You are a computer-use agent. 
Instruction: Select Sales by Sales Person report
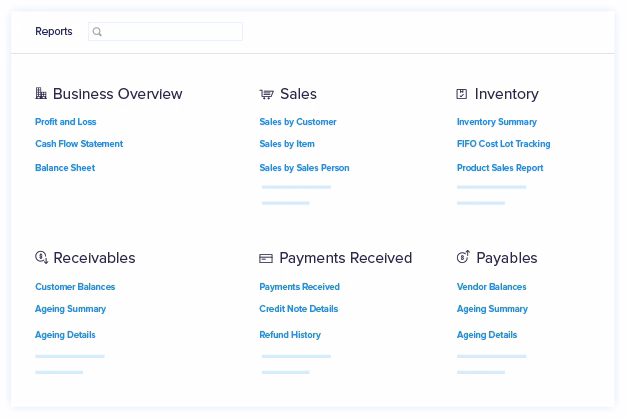click(304, 168)
